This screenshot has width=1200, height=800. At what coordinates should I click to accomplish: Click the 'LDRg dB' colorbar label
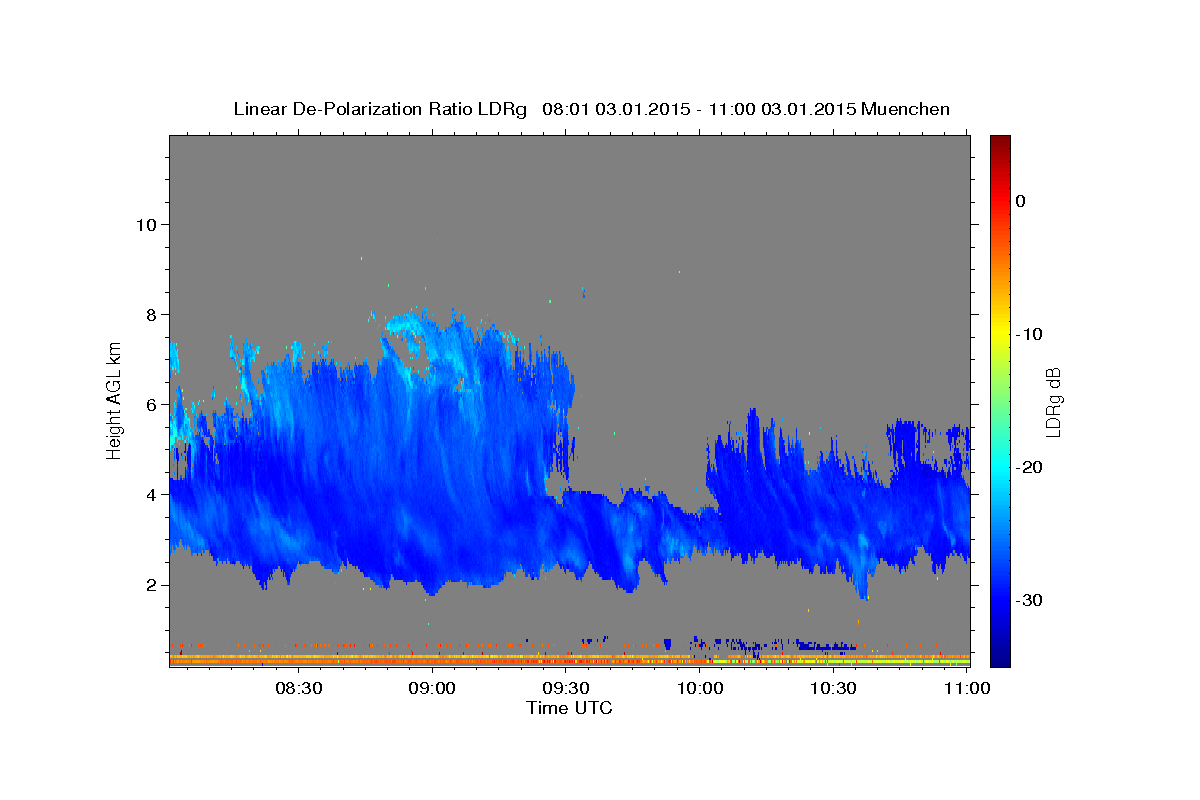point(1052,402)
